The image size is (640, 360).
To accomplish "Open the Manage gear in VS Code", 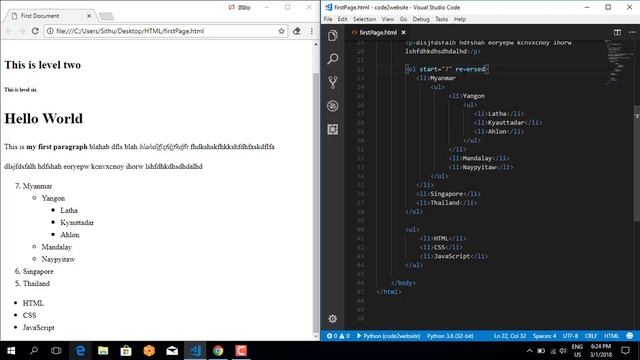I will [x=333, y=319].
